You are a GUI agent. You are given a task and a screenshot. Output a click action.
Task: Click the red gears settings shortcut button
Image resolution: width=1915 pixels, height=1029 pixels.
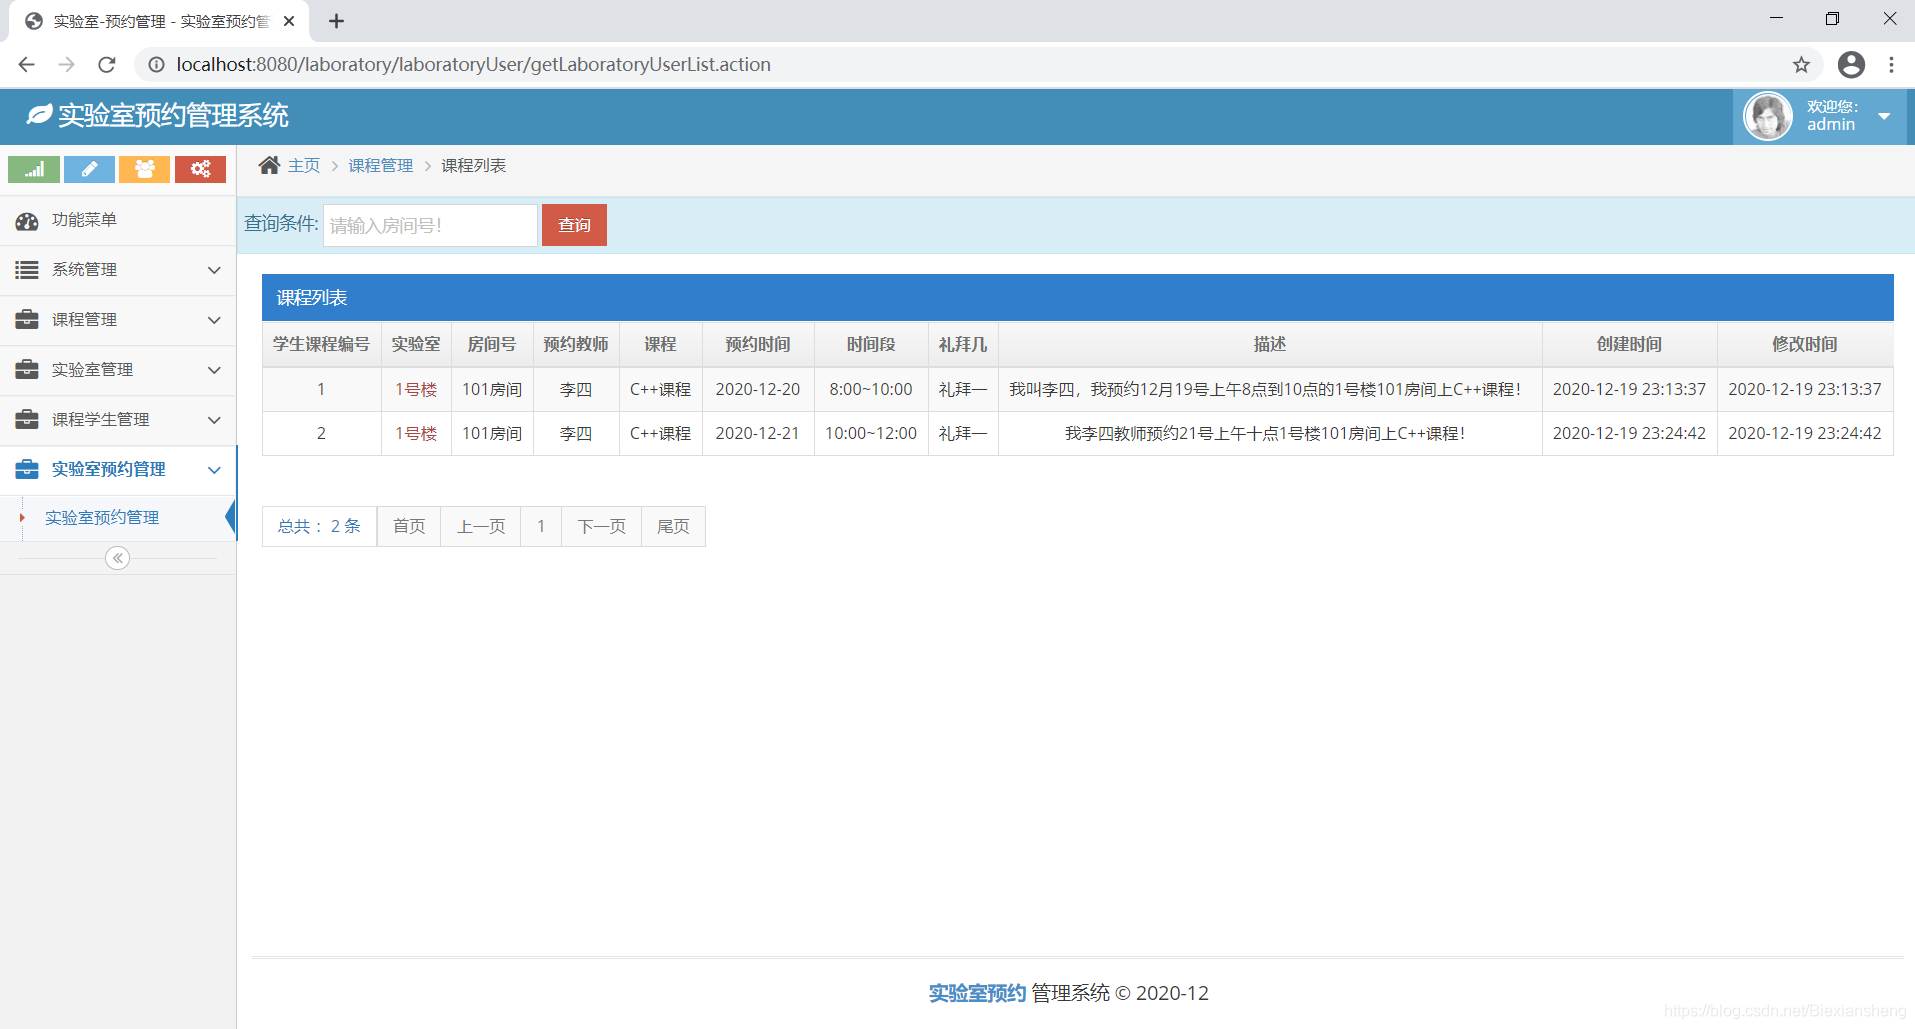tap(200, 169)
